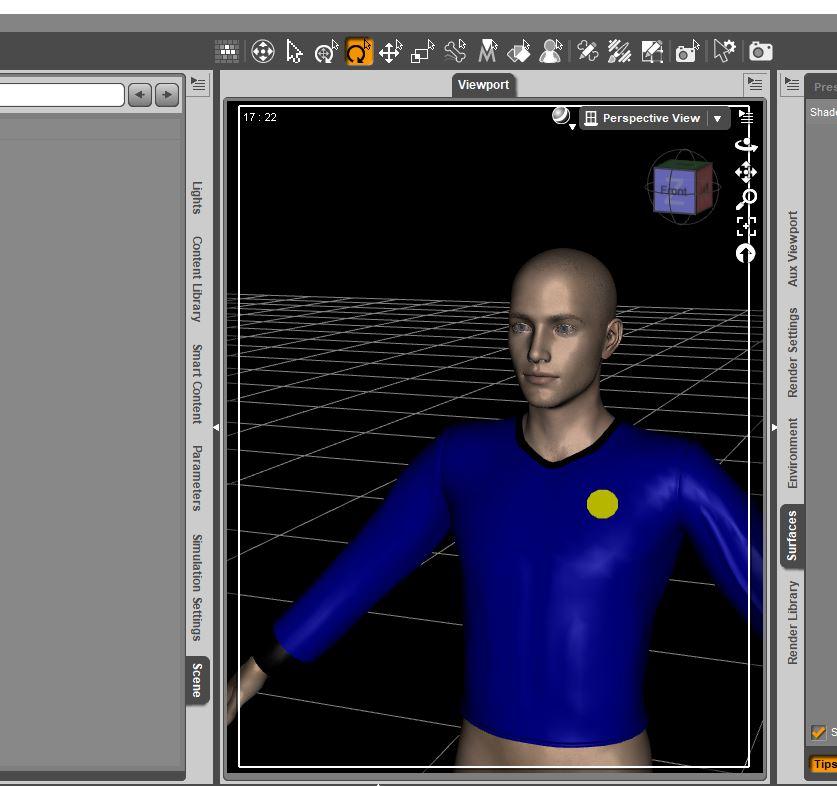Screen dimensions: 837x786
Task: Collapse the right pane with arrow
Action: click(x=775, y=427)
